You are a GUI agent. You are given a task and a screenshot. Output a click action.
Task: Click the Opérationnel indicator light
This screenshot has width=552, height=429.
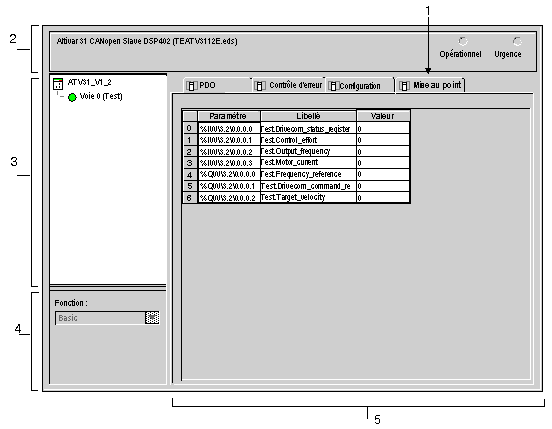pyautogui.click(x=463, y=42)
